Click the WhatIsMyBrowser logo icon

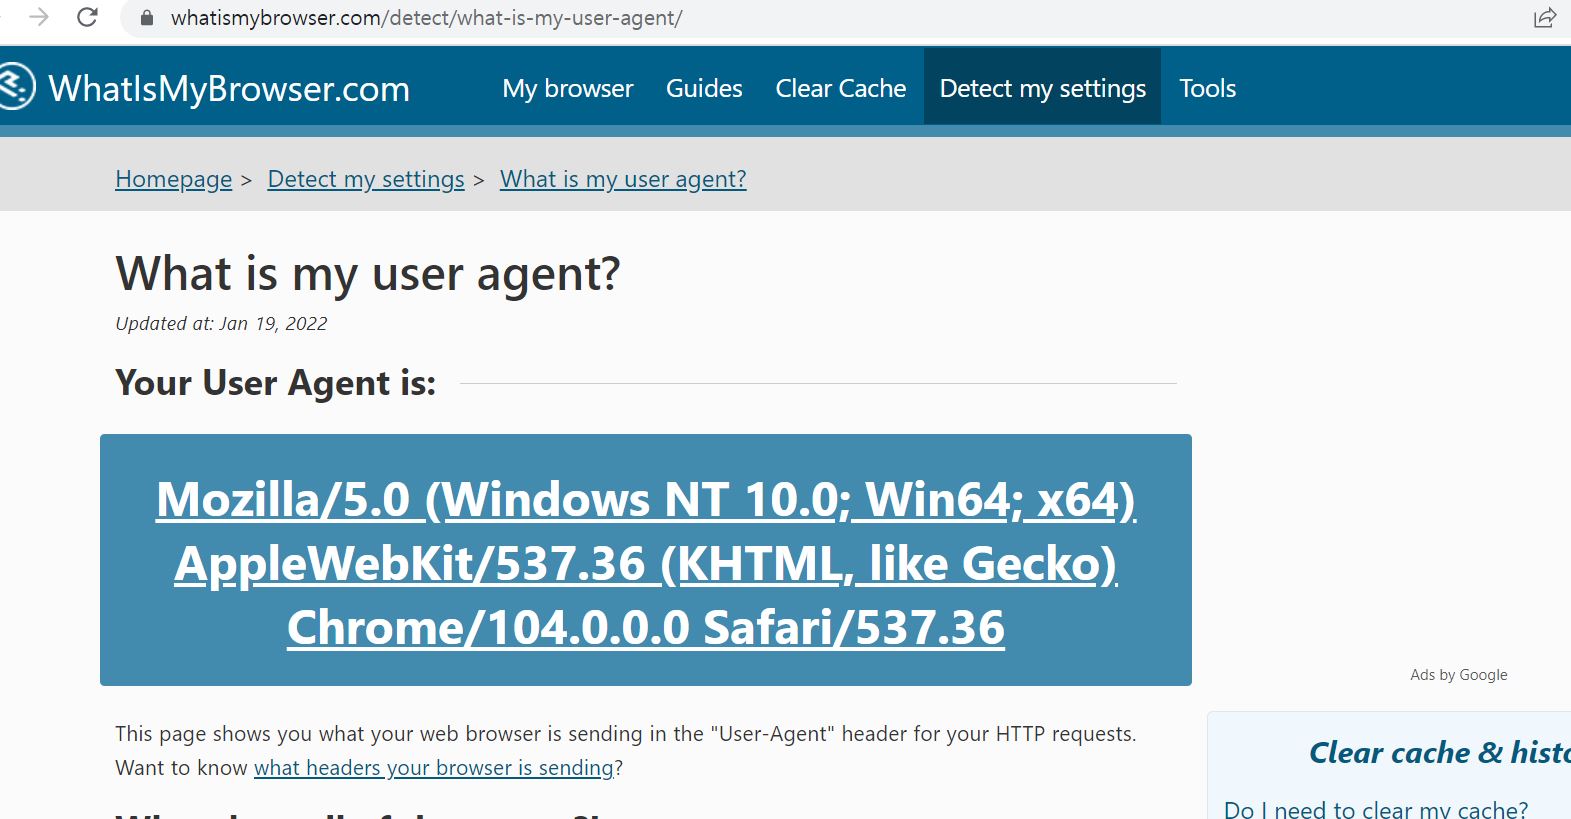(15, 86)
